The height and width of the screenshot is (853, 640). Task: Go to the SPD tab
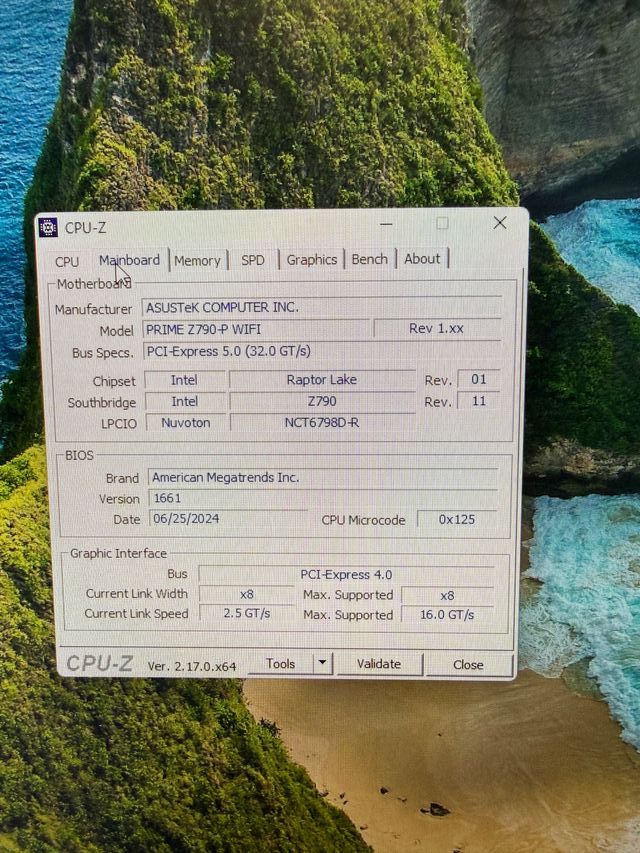tap(253, 260)
